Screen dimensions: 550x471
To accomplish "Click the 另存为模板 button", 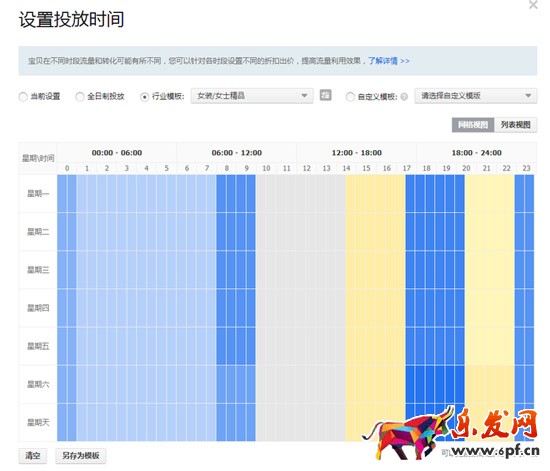I will pos(81,456).
